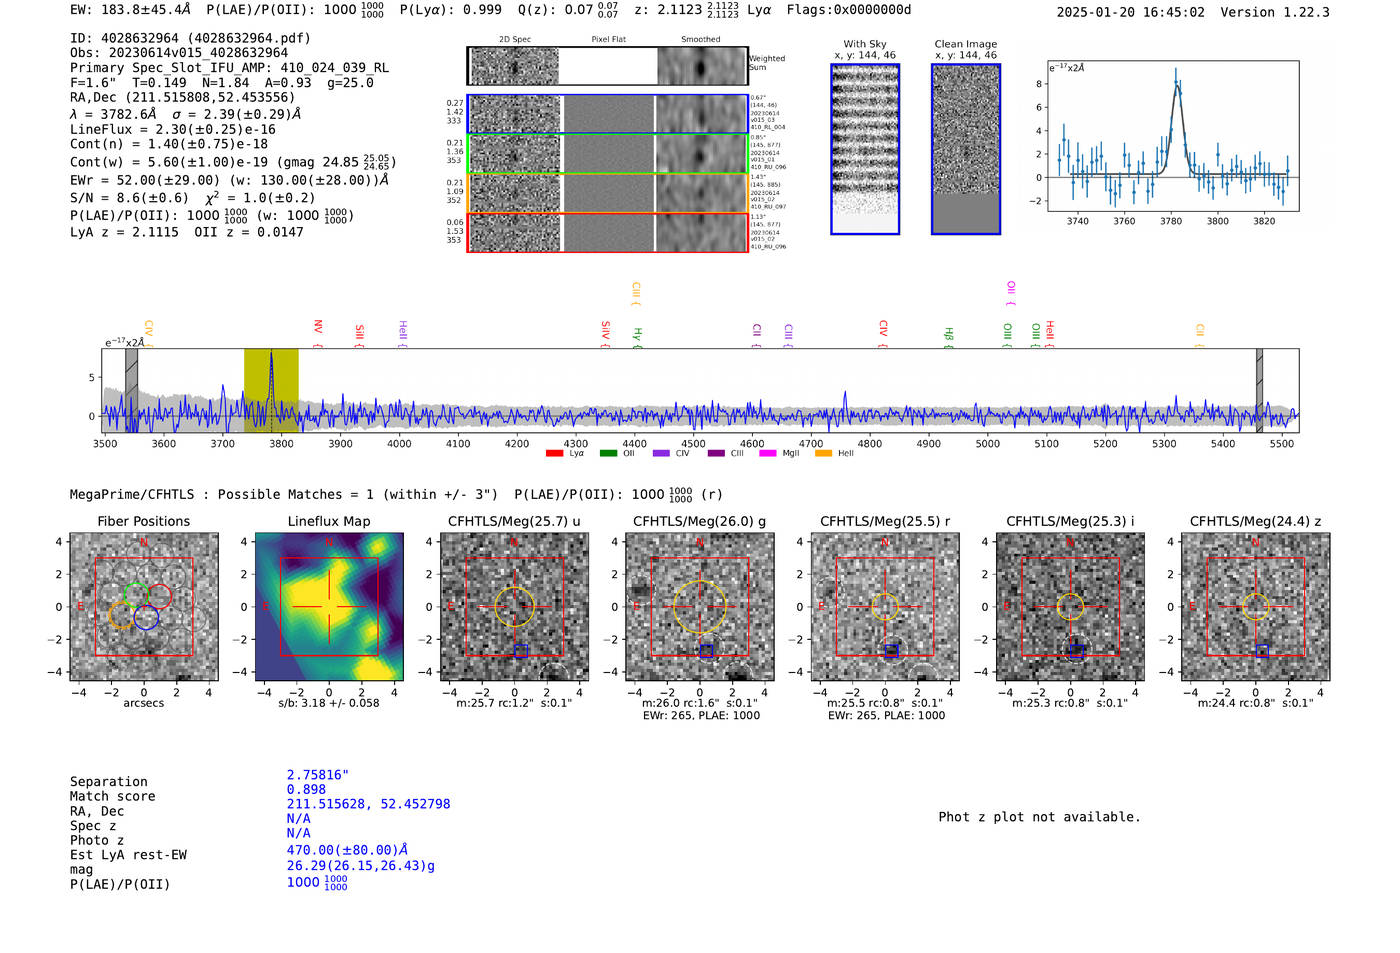Select the red-bordered 2D spectrum row
1400x953 pixels.
point(608,232)
